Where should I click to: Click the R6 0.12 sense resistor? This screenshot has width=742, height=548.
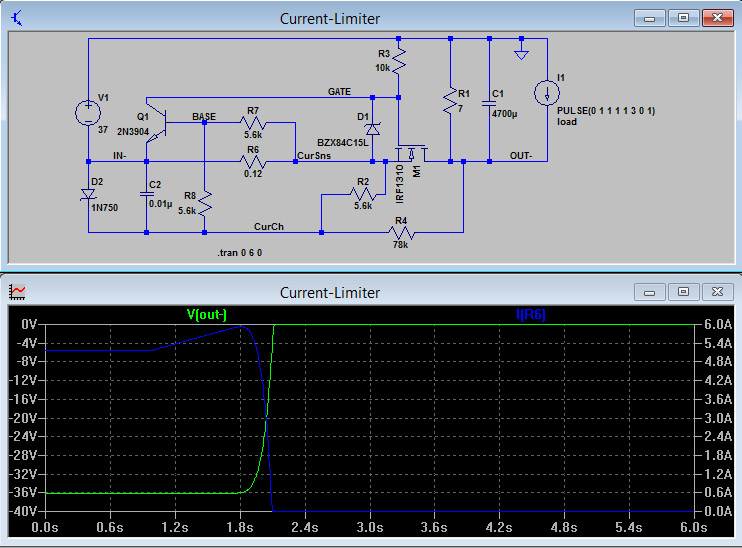[251, 160]
